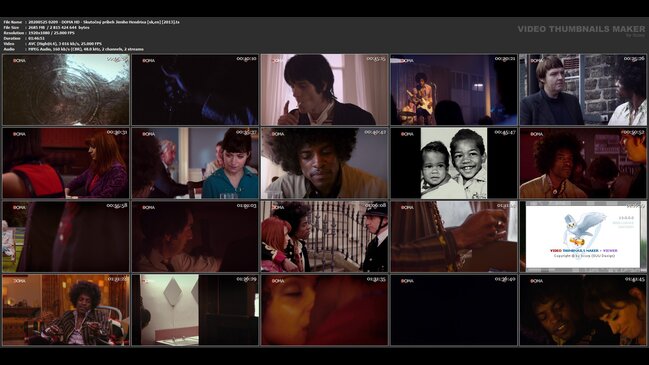Select the File Name text line
This screenshot has height=365, width=649.
91,22
